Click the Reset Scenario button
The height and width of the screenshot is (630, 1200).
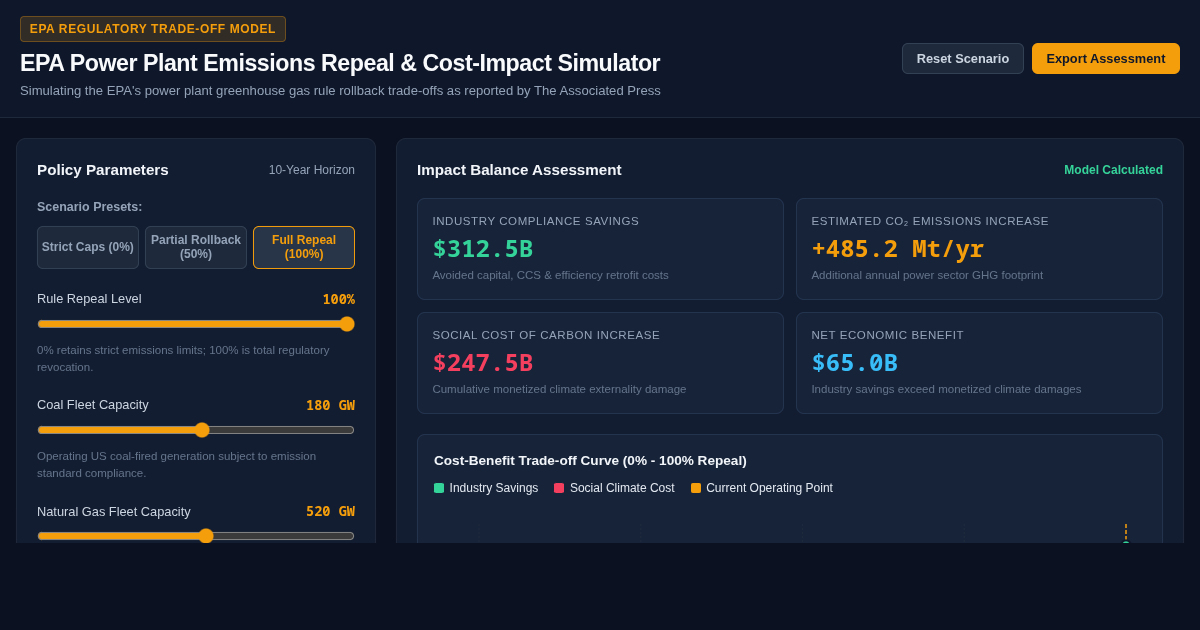pos(962,58)
